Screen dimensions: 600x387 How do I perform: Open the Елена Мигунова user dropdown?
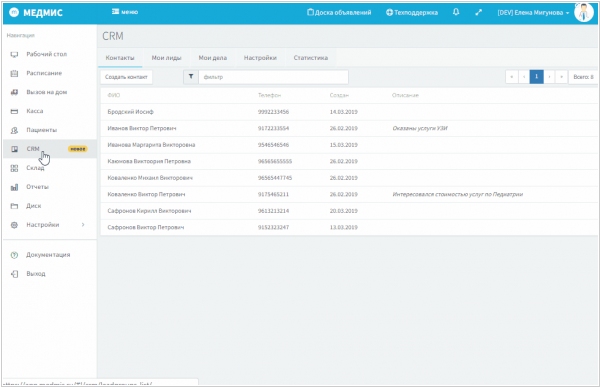point(533,13)
